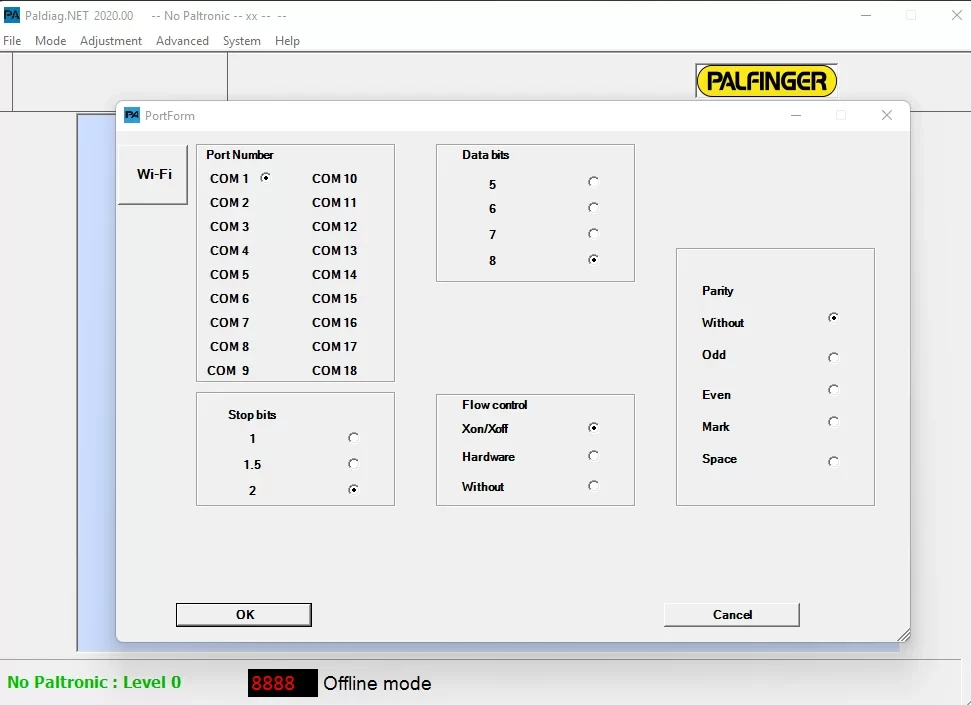Click the PortForm dialog title icon

pos(132,116)
